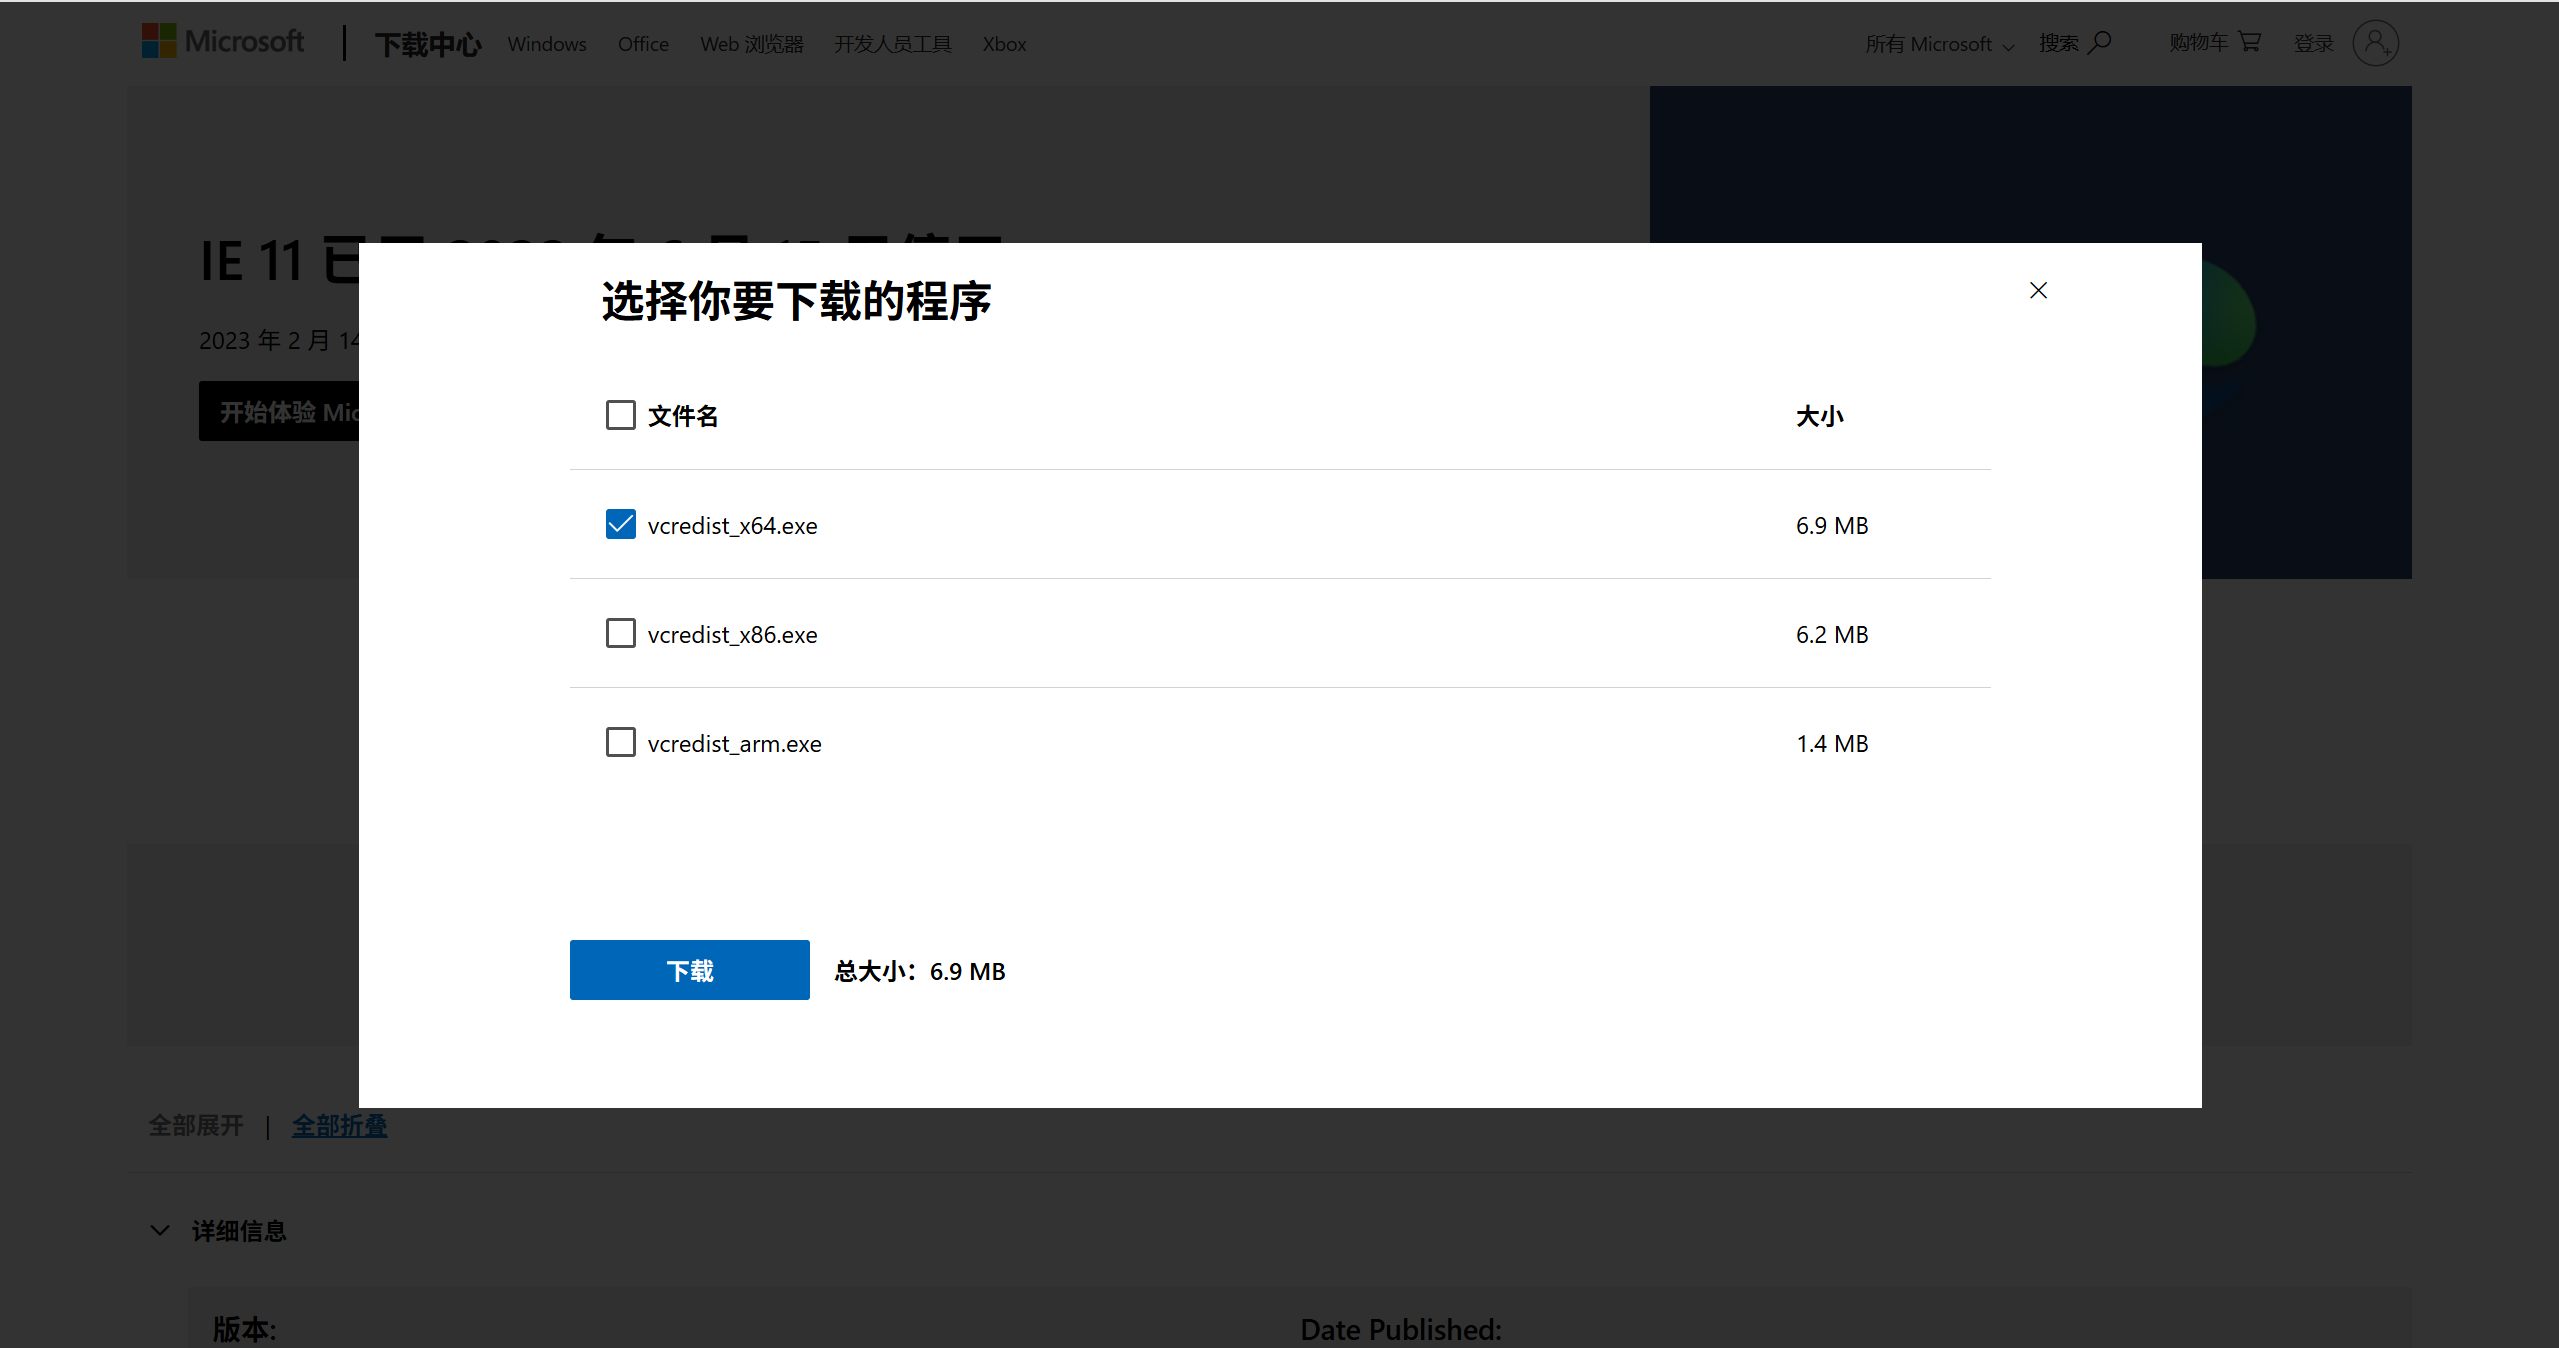Open the 开发人员工具 menu item

point(891,43)
